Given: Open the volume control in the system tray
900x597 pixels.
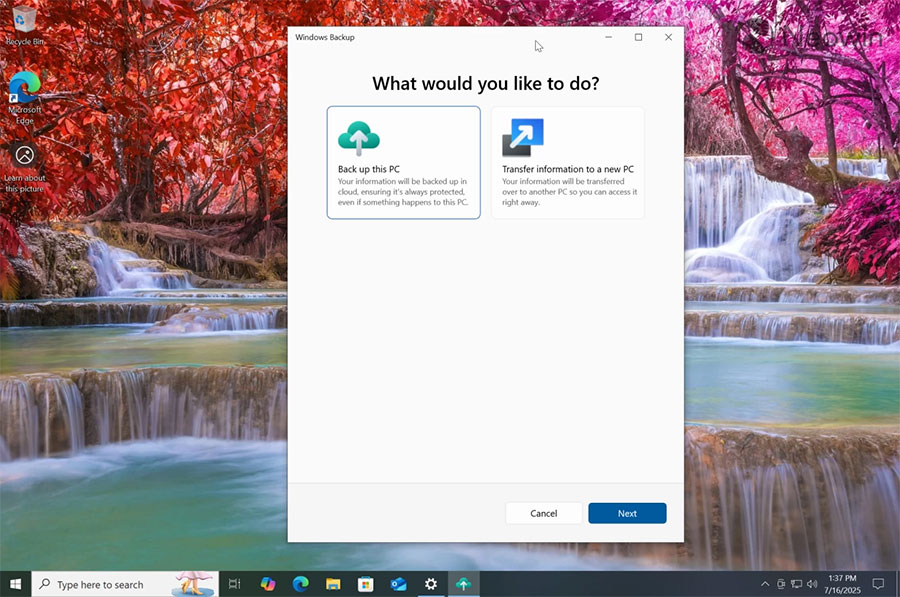Looking at the screenshot, I should coord(812,583).
